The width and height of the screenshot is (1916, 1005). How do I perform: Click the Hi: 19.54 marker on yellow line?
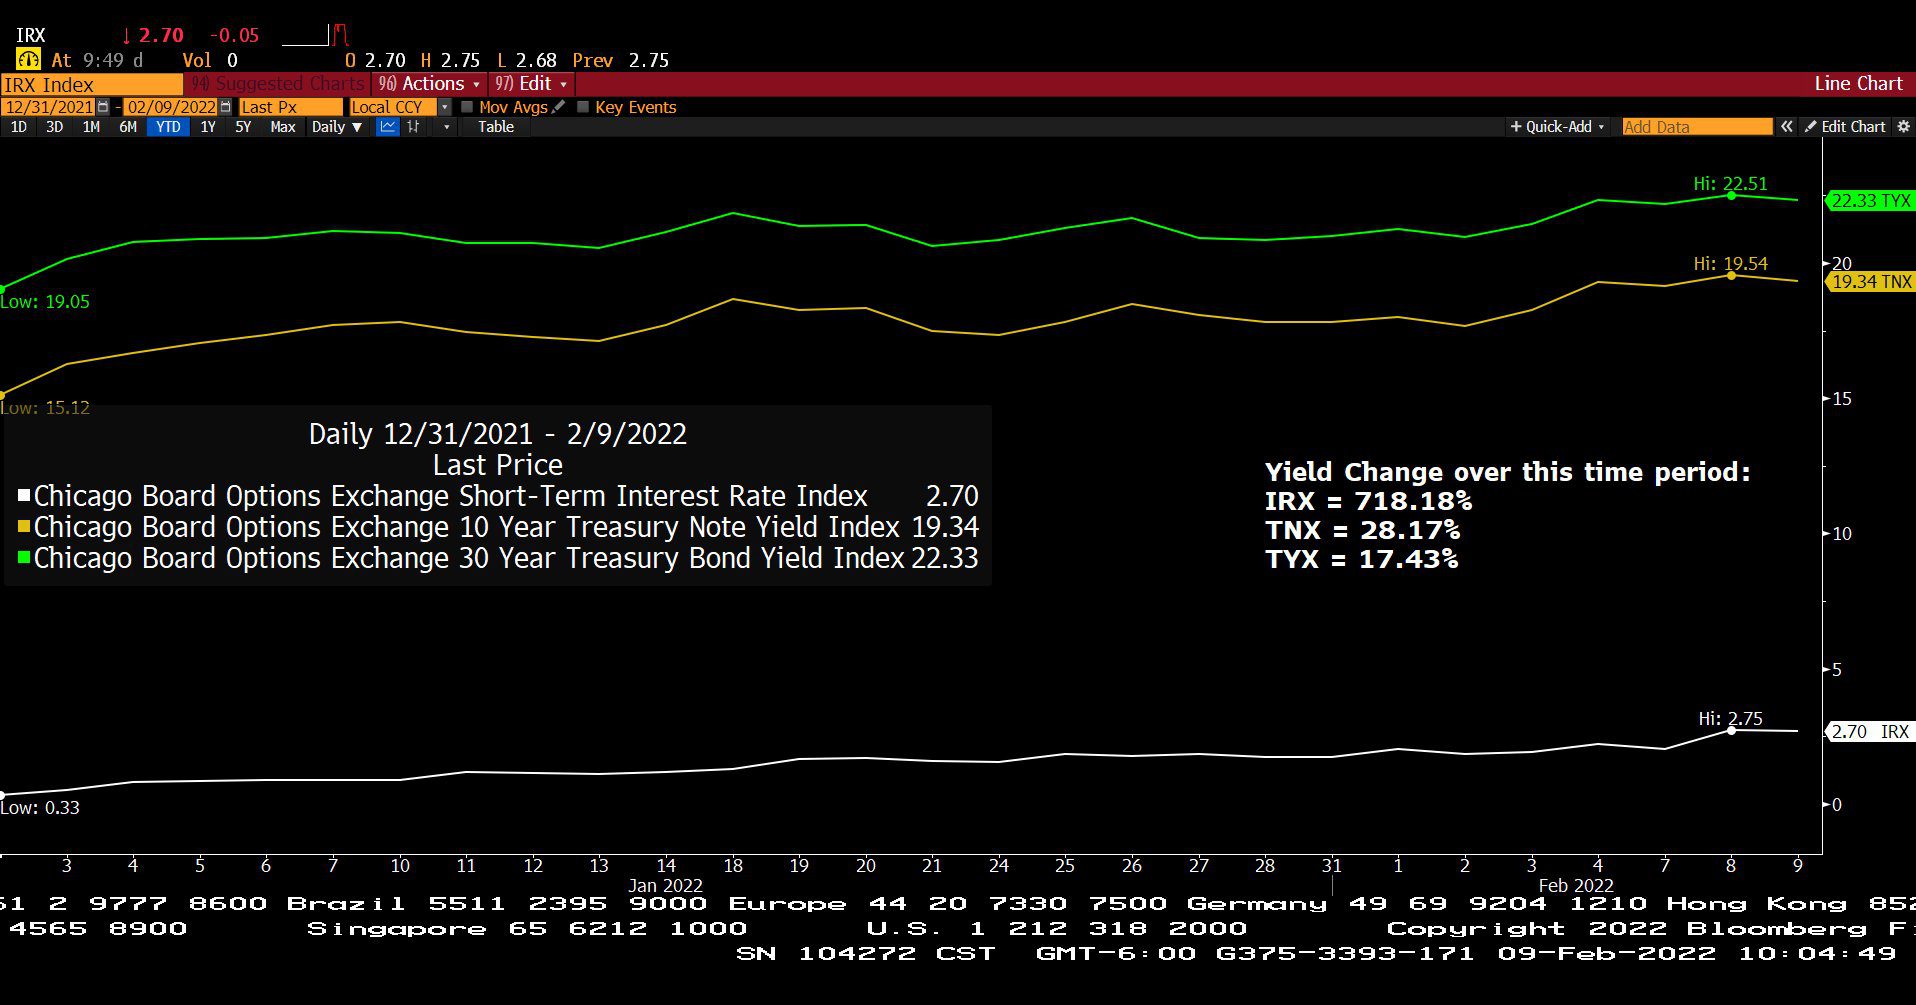(x=1731, y=275)
